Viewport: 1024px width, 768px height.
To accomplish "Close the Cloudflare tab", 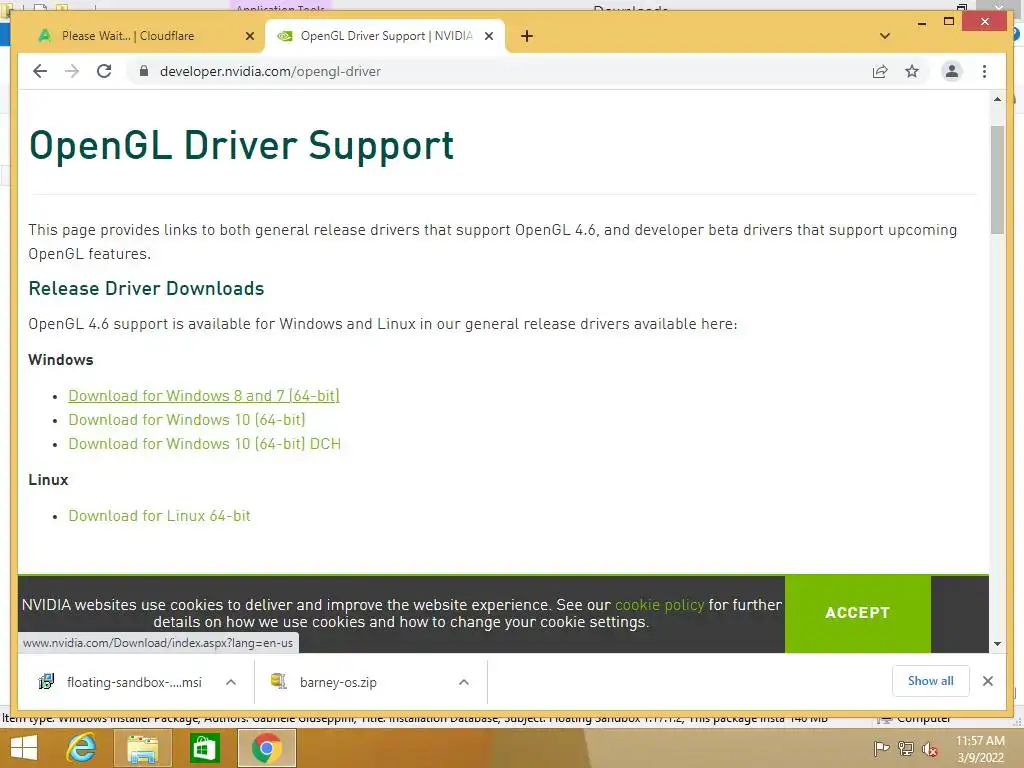I will [x=249, y=36].
